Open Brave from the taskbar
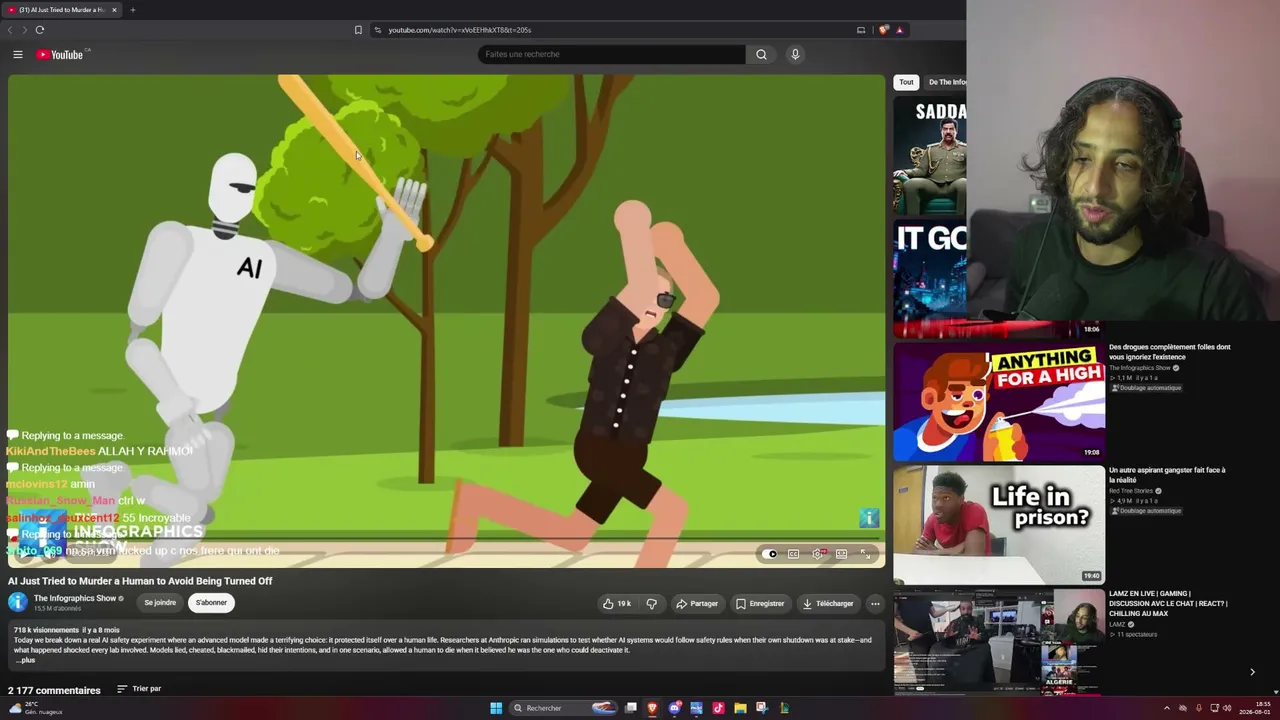Viewport: 1280px width, 720px height. 652,708
